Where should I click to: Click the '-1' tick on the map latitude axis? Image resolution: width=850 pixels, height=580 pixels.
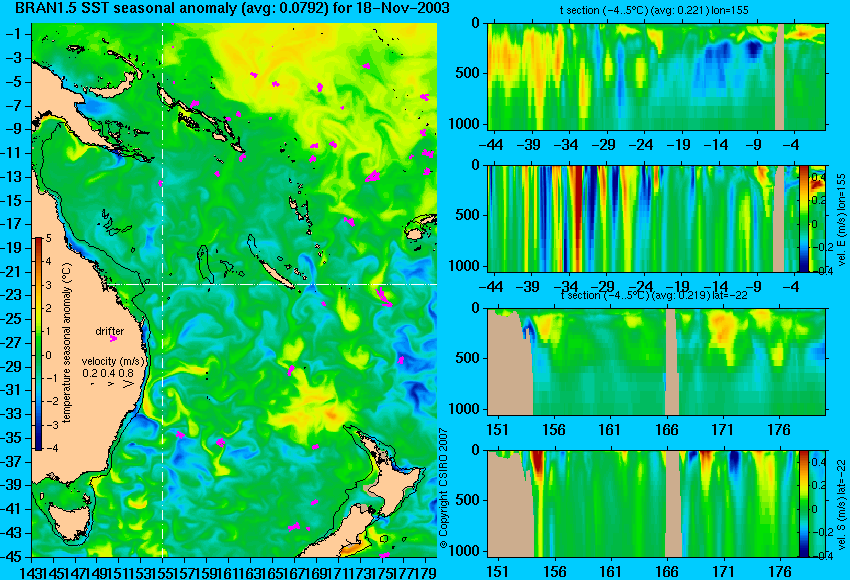click(x=14, y=34)
